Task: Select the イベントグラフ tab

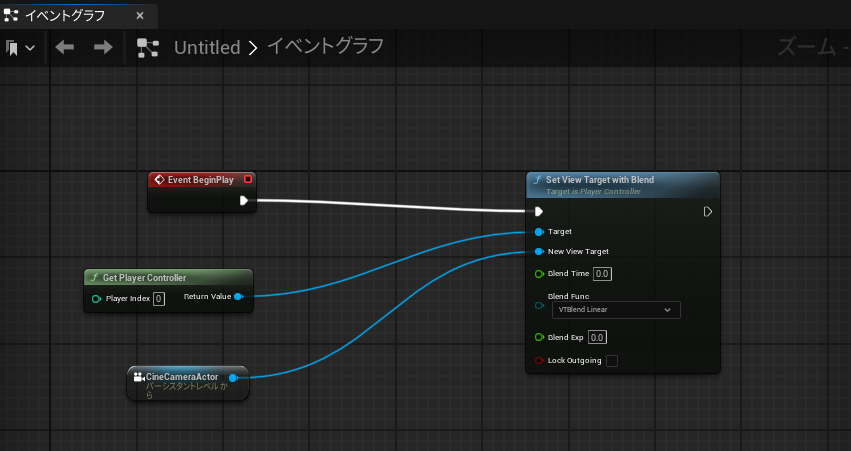Action: (64, 16)
